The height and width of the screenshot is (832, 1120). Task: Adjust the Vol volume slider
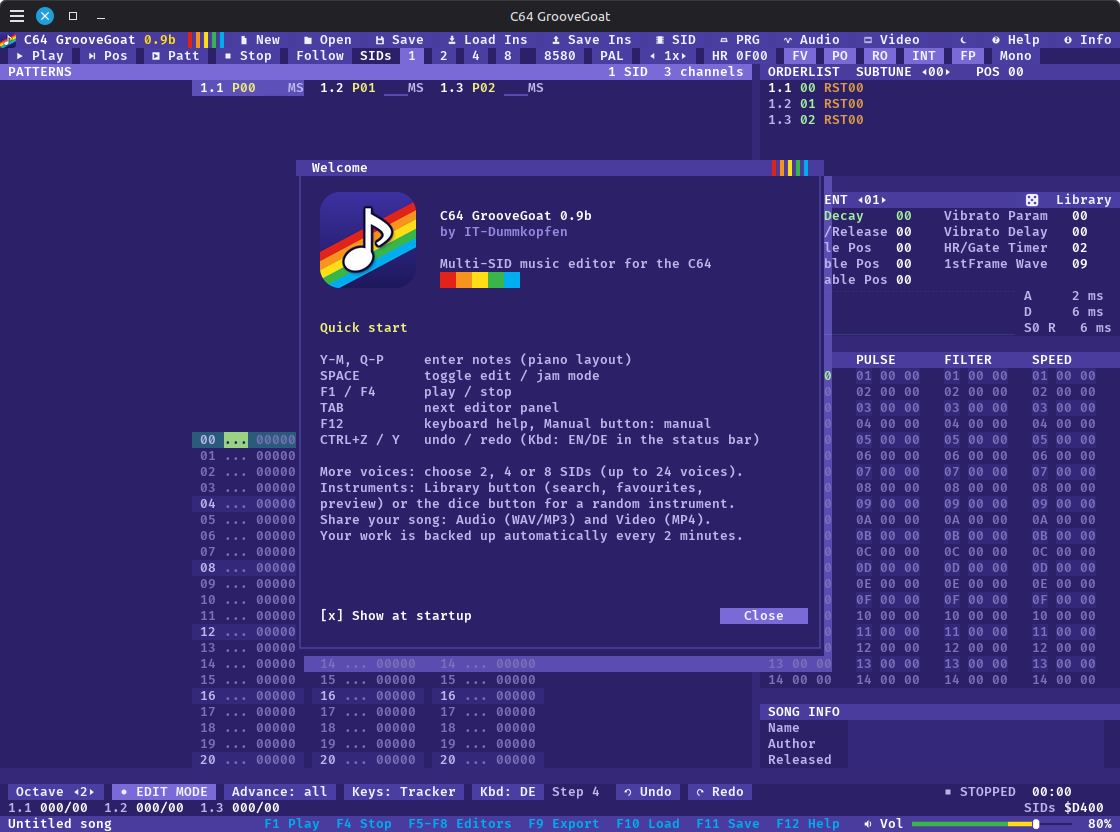pyautogui.click(x=992, y=823)
